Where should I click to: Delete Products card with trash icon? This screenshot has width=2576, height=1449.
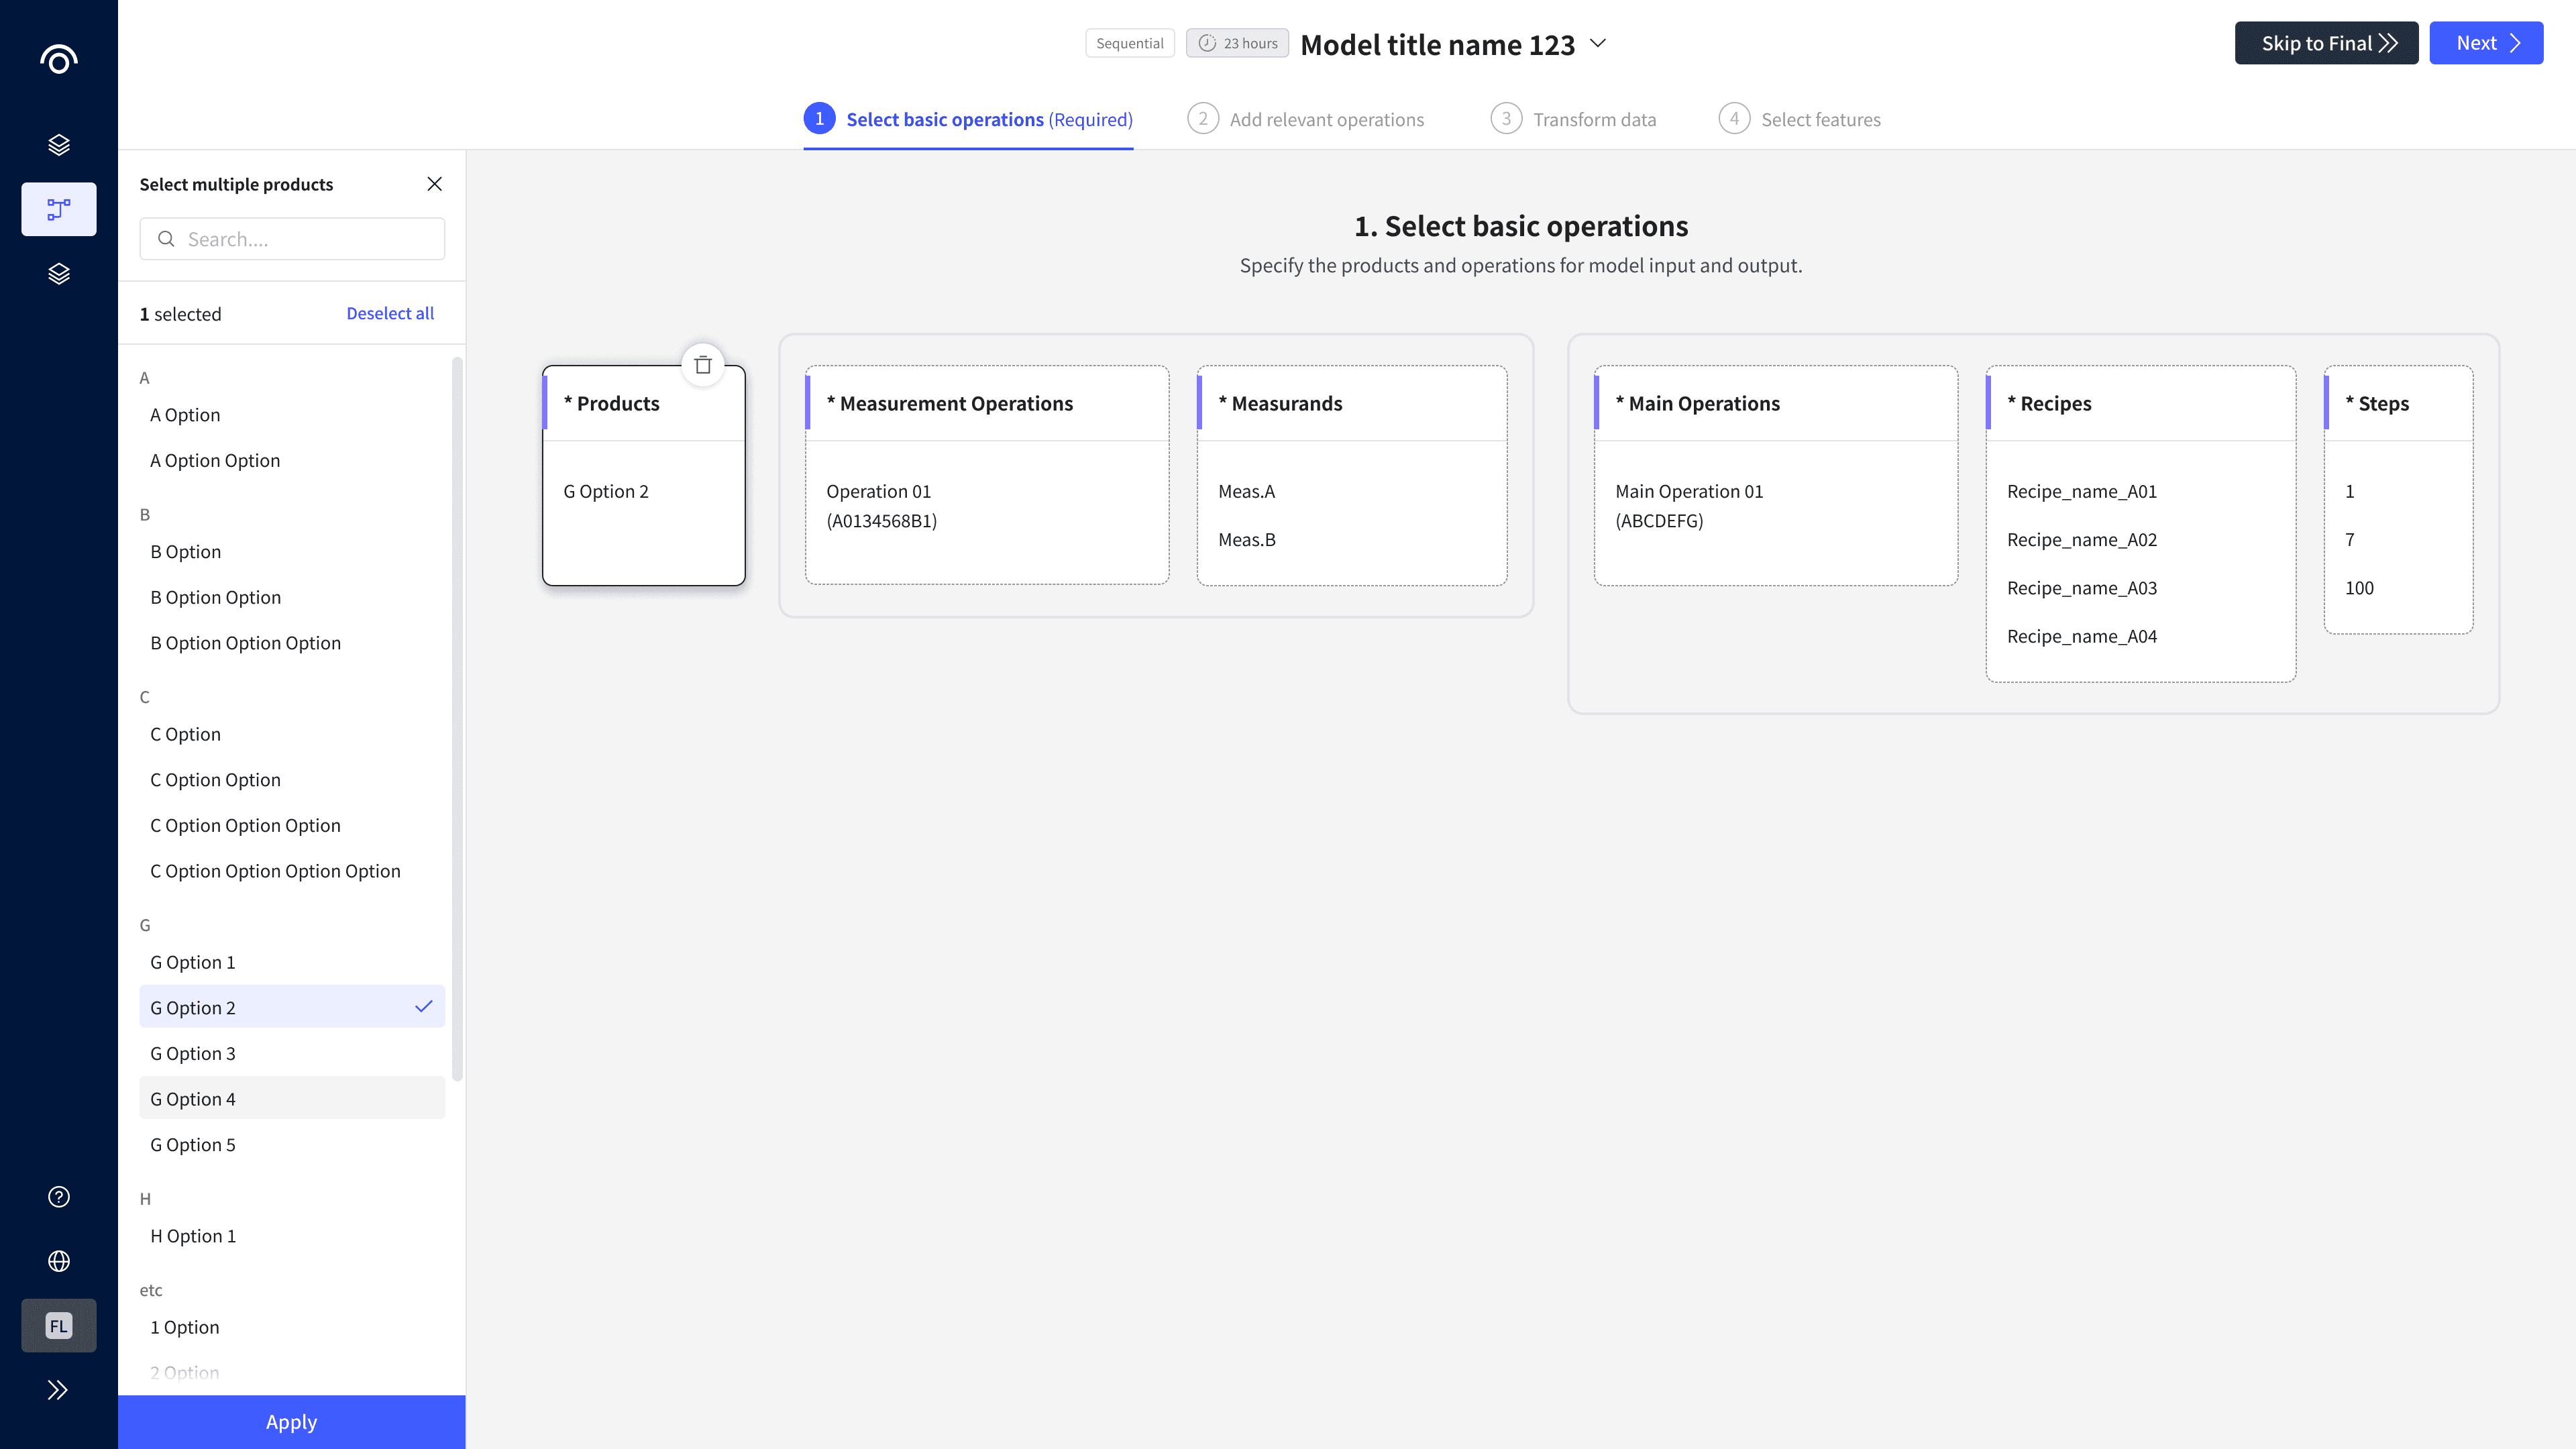pos(703,365)
